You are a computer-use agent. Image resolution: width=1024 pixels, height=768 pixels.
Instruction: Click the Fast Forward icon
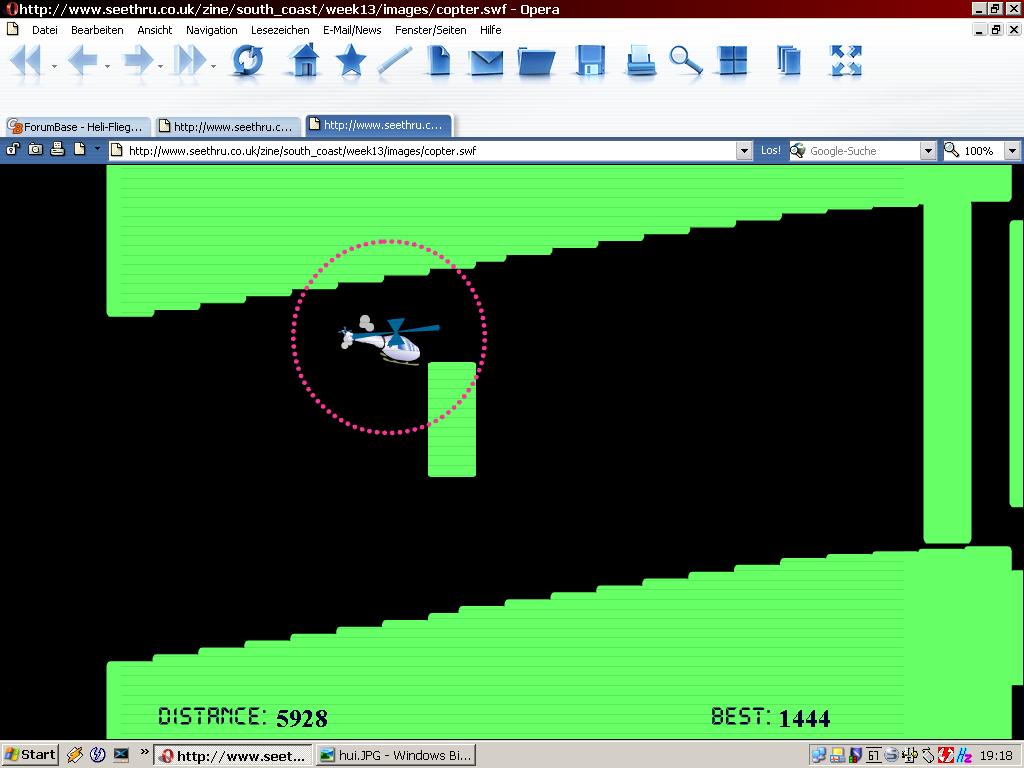coord(190,61)
